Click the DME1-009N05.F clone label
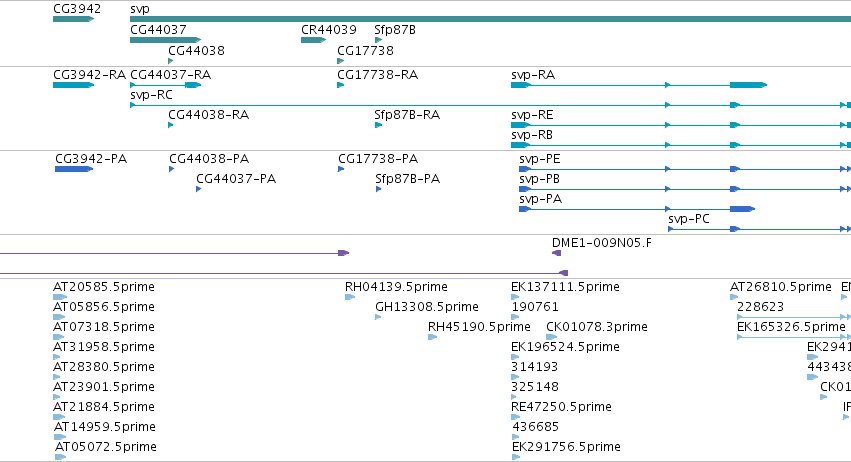Viewport: 851px width, 462px height. click(x=602, y=243)
